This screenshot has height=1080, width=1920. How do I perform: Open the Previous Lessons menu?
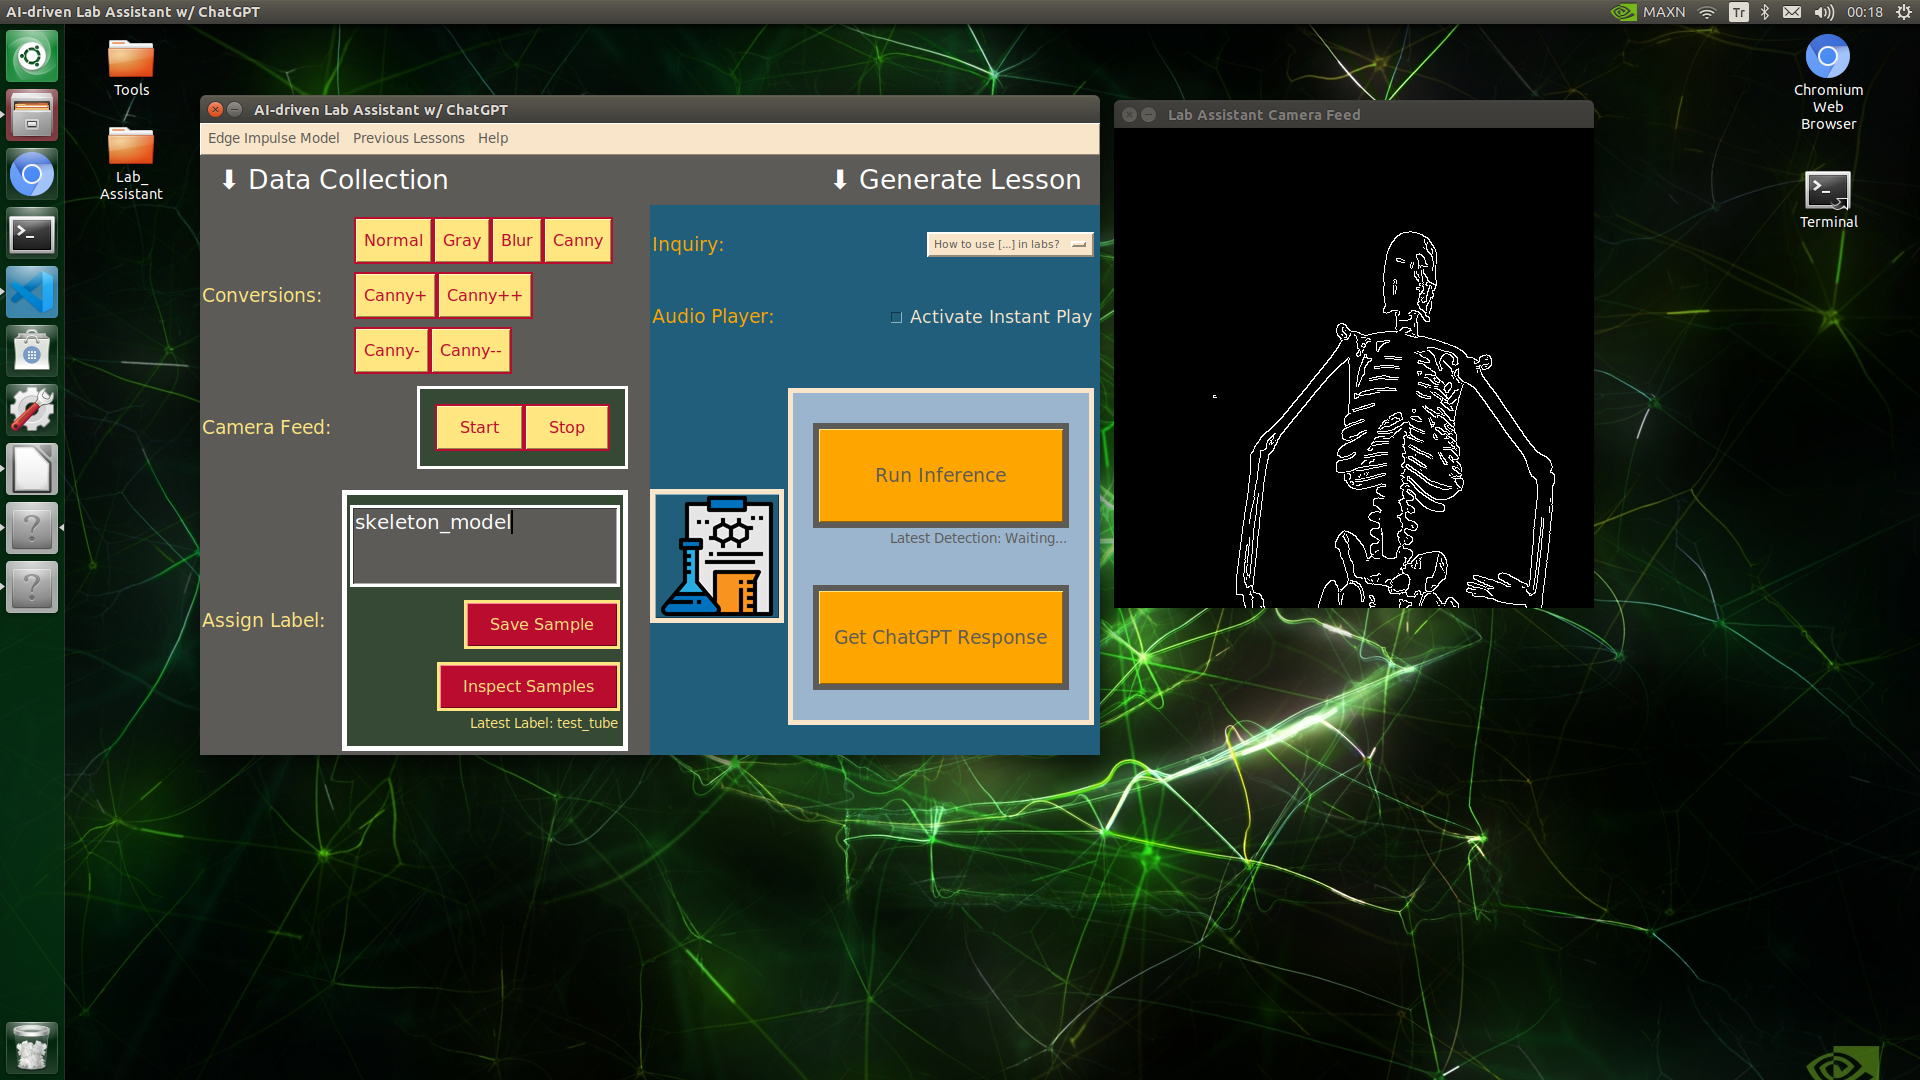pyautogui.click(x=409, y=138)
